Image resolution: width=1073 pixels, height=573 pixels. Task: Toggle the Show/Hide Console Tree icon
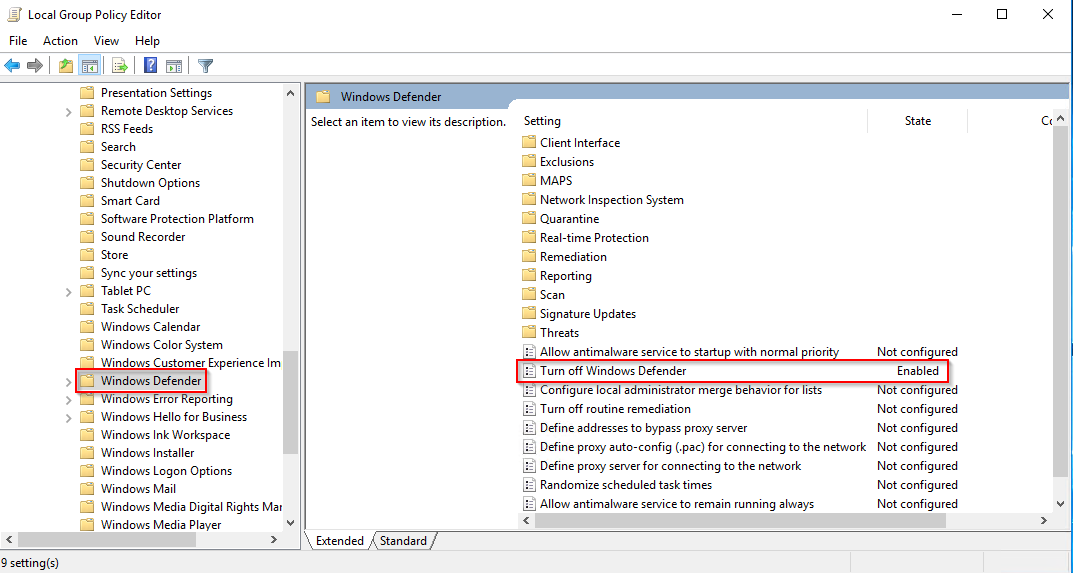[89, 66]
